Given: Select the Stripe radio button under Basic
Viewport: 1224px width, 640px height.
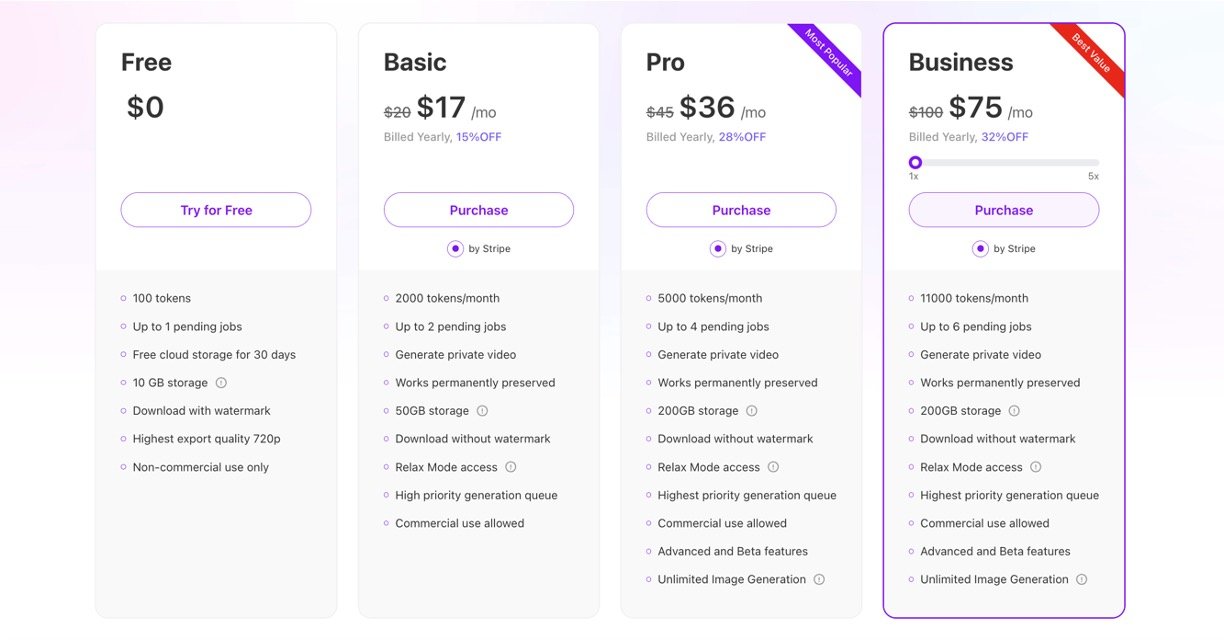Looking at the screenshot, I should click(x=455, y=249).
